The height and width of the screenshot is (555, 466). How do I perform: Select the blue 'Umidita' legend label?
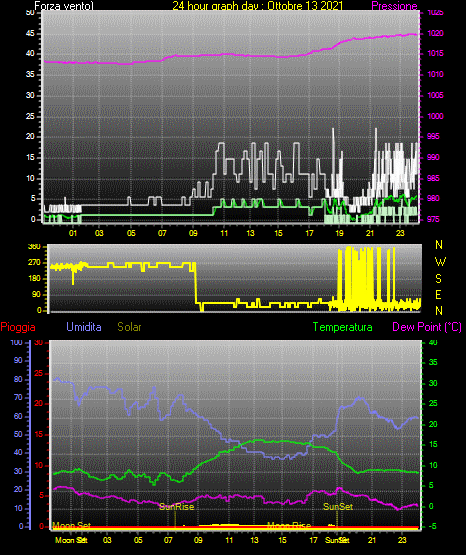click(84, 327)
